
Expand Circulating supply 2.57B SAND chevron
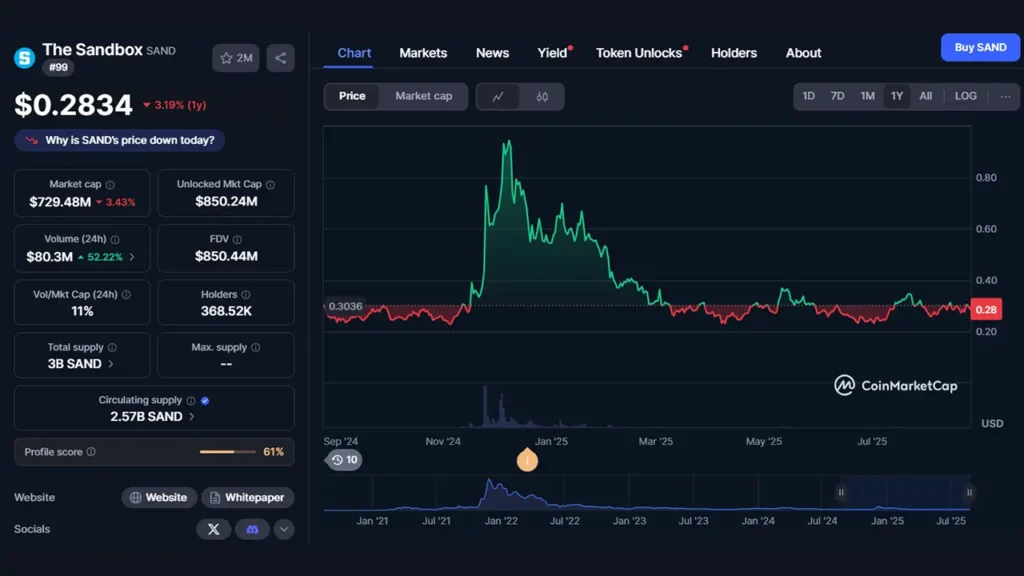[x=191, y=417]
